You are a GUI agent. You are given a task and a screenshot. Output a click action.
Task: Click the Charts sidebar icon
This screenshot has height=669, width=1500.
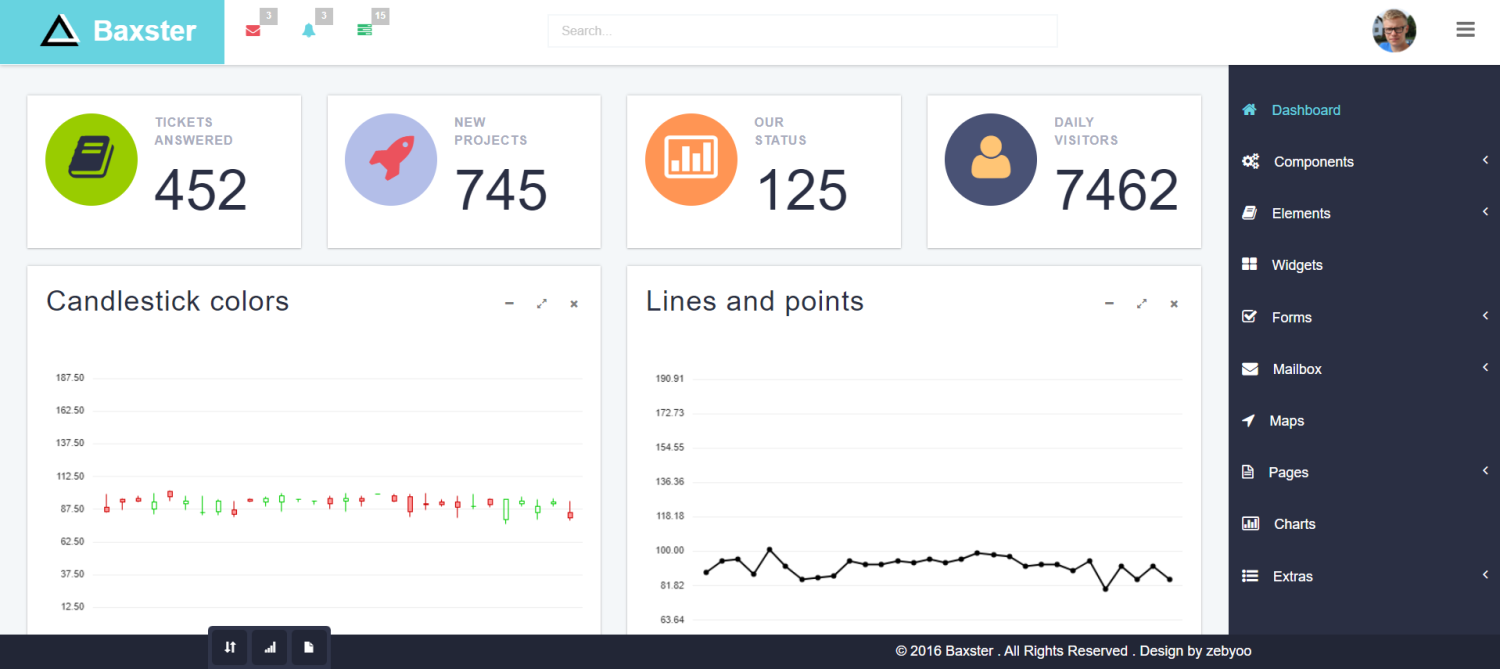(x=1250, y=523)
